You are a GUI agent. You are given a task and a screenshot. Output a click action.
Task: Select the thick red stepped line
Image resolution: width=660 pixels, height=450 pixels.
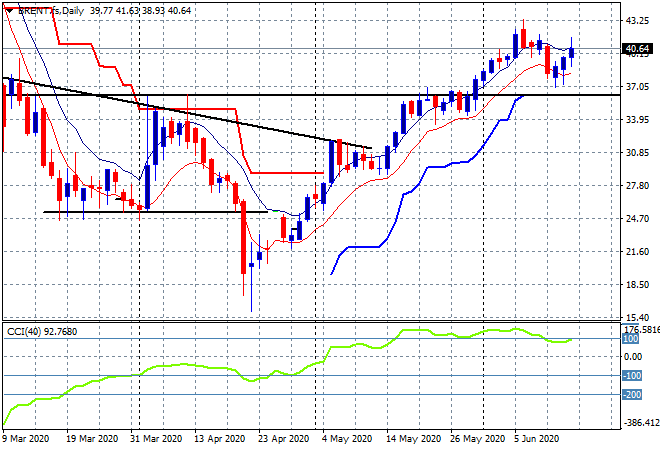pyautogui.click(x=185, y=109)
